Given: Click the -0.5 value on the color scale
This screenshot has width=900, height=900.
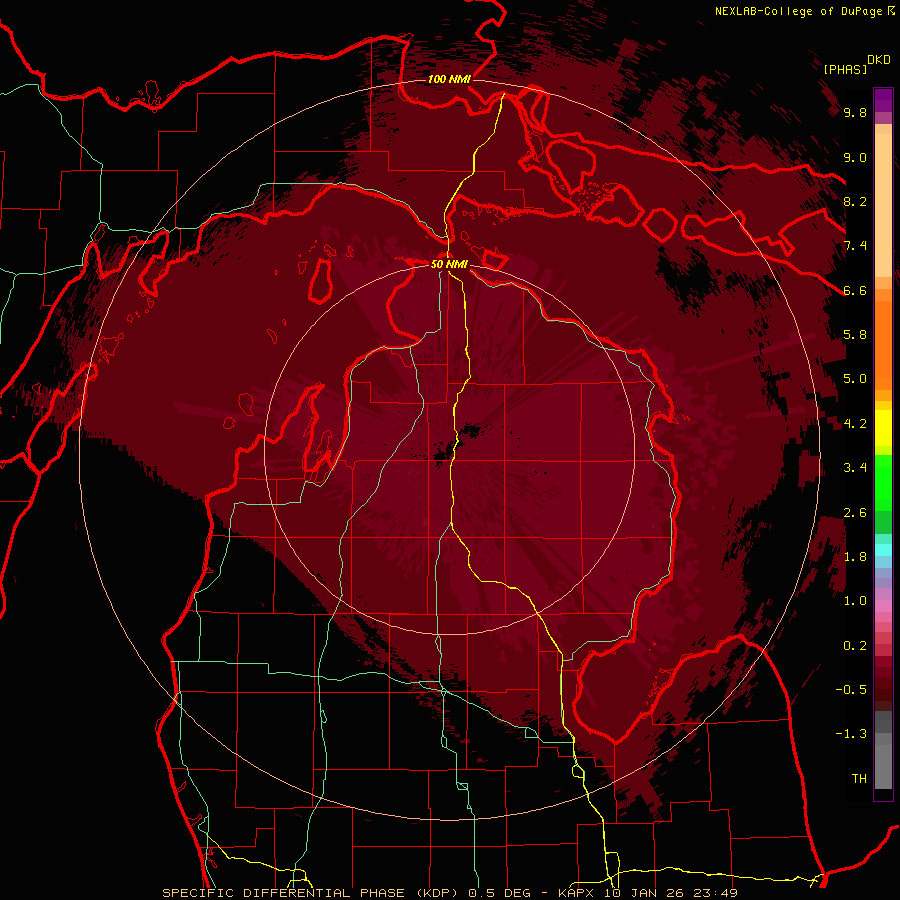Looking at the screenshot, I should point(851,690).
